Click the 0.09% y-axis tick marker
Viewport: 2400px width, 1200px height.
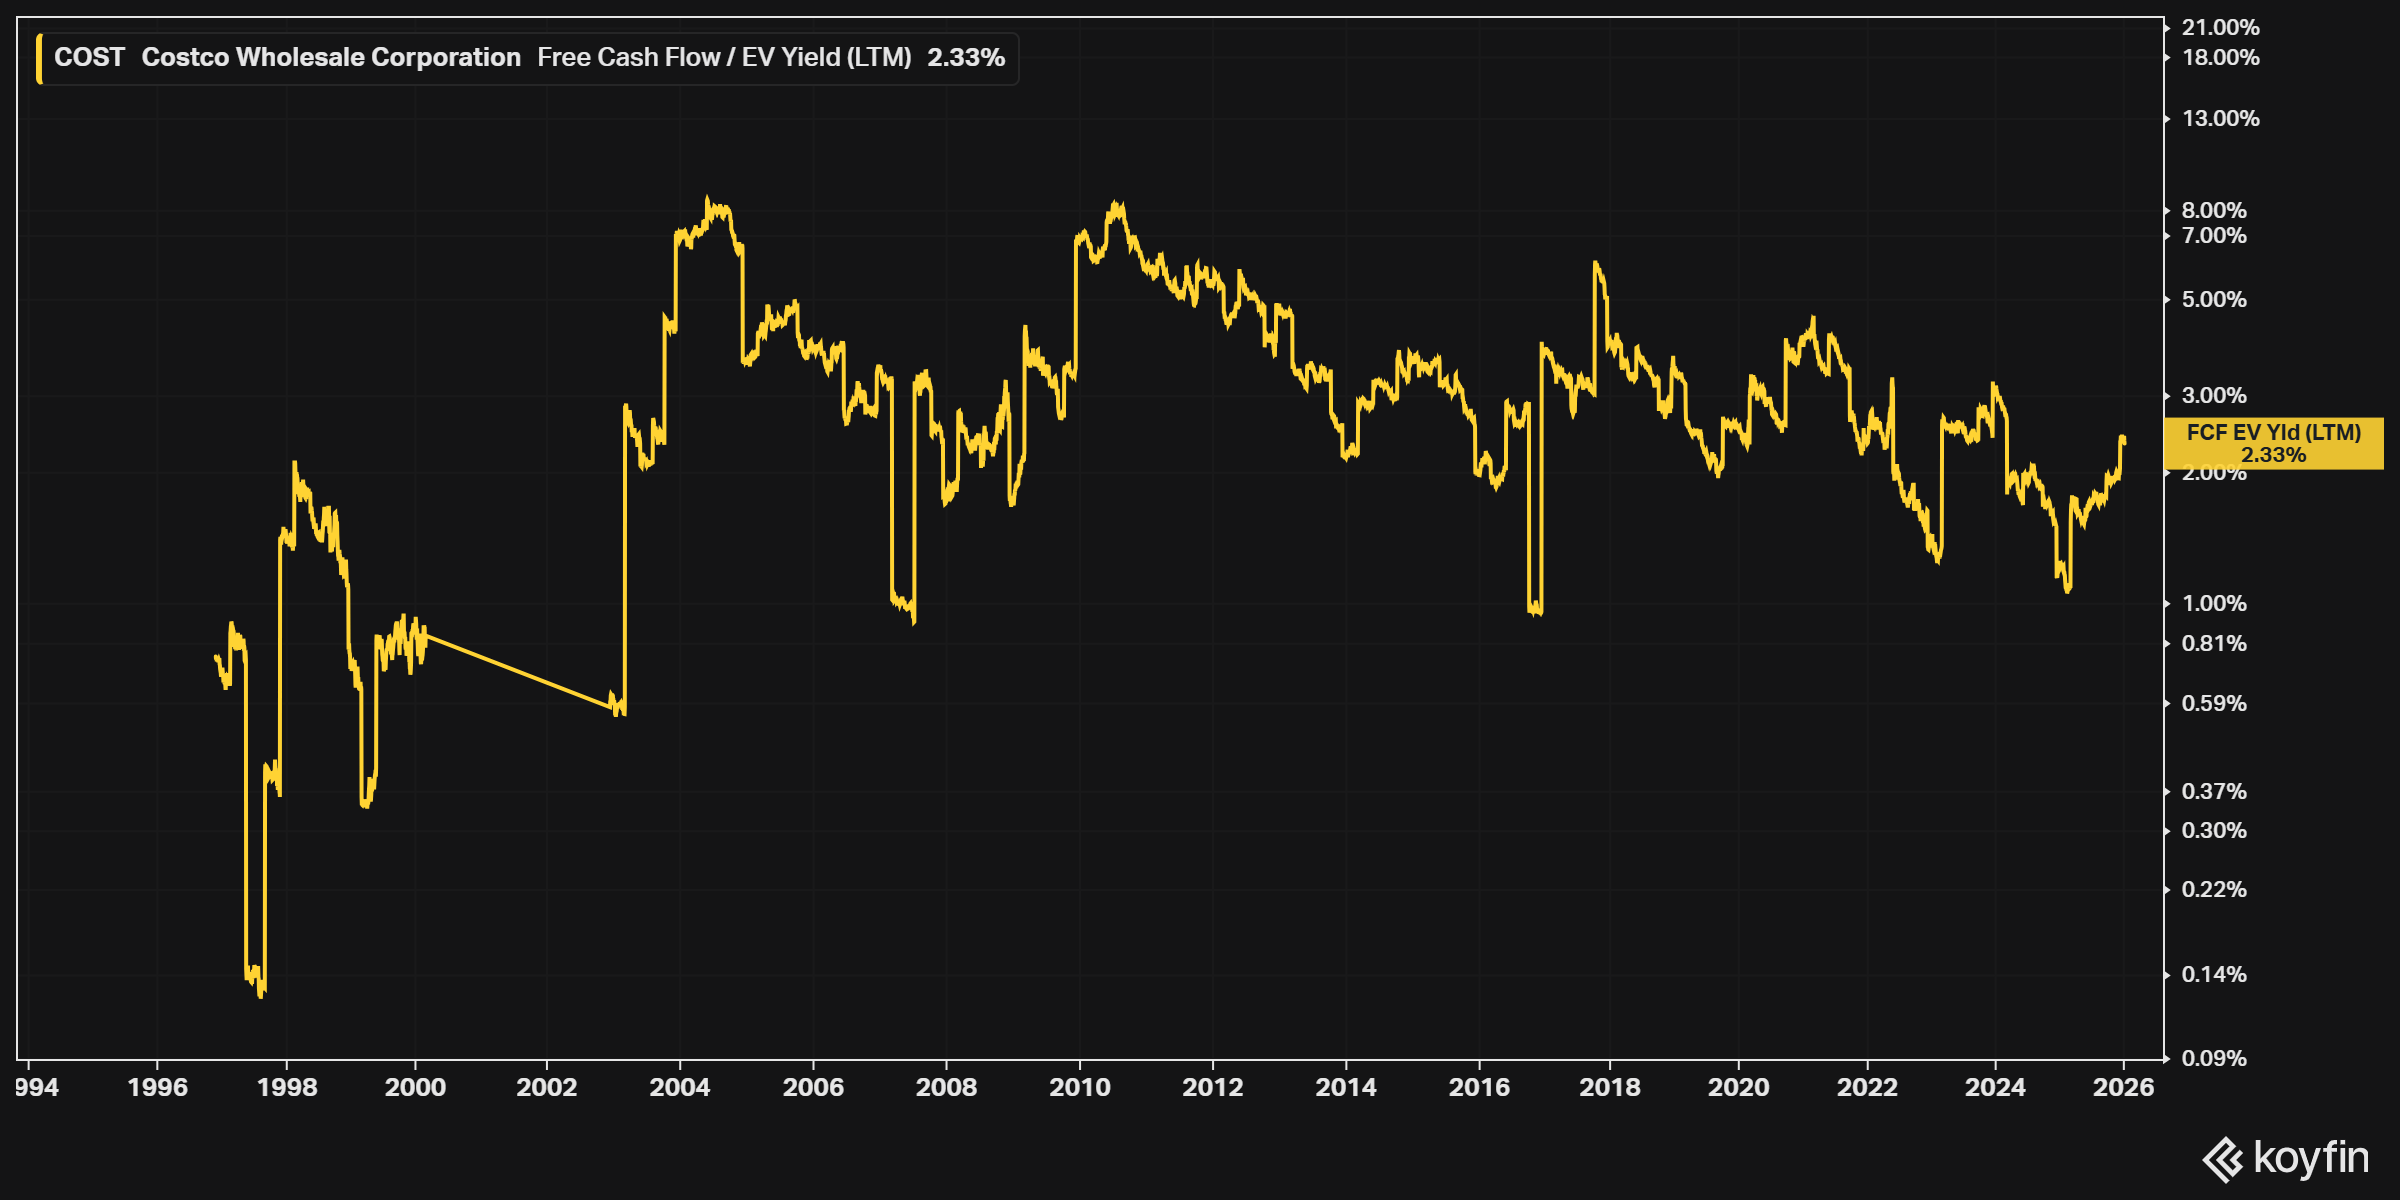tap(2167, 1058)
